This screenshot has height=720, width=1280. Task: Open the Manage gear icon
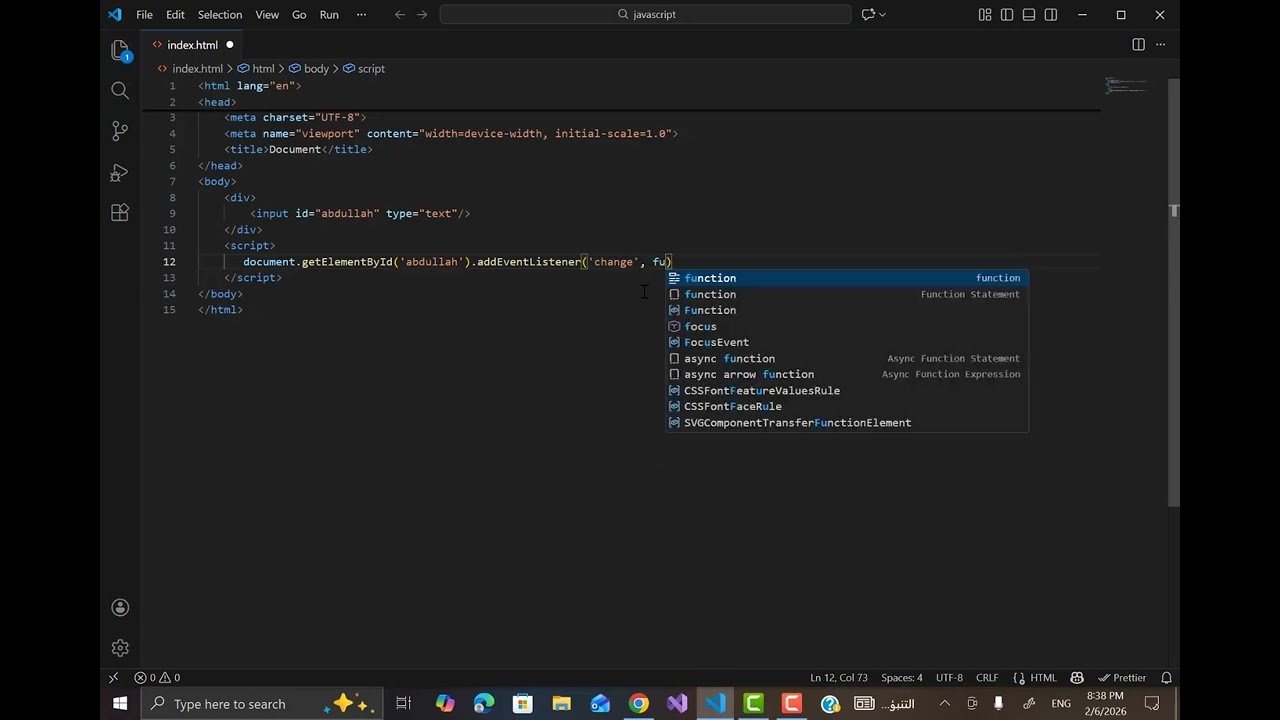(x=120, y=648)
